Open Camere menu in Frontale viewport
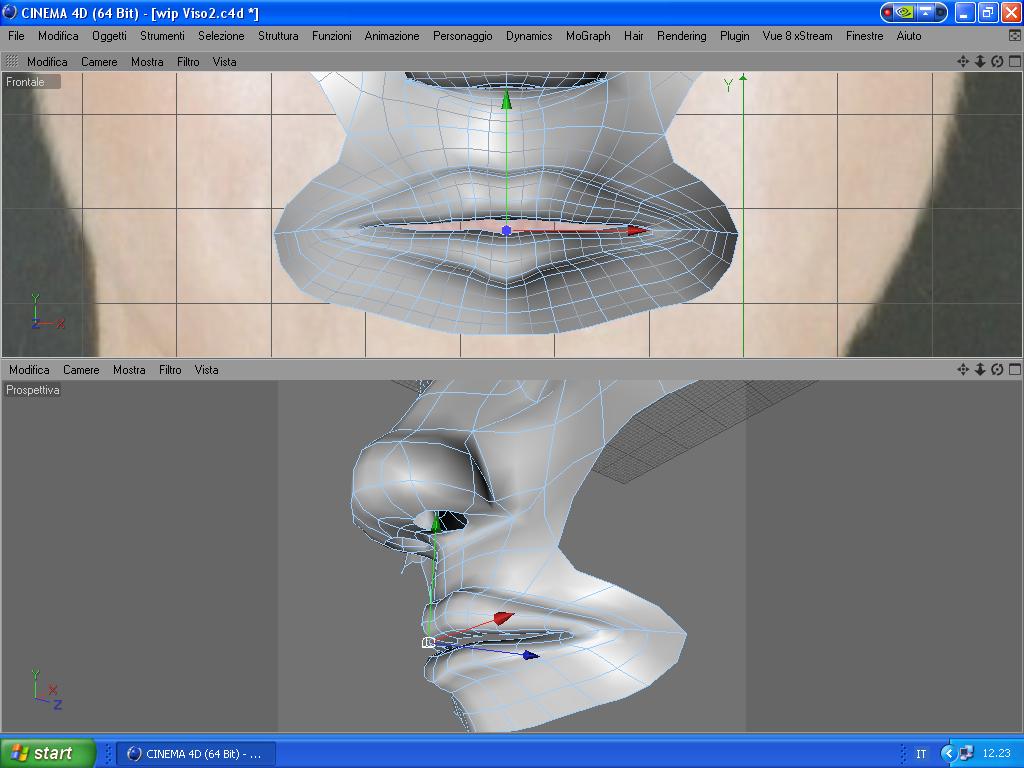Screen dimensions: 1024x768 [99, 61]
